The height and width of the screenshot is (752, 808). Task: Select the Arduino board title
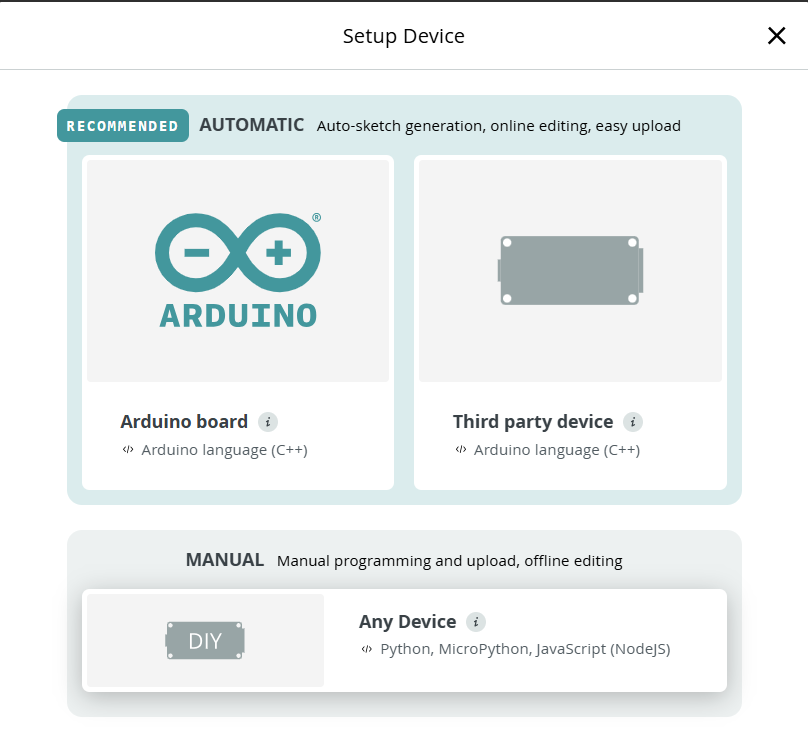coord(184,421)
